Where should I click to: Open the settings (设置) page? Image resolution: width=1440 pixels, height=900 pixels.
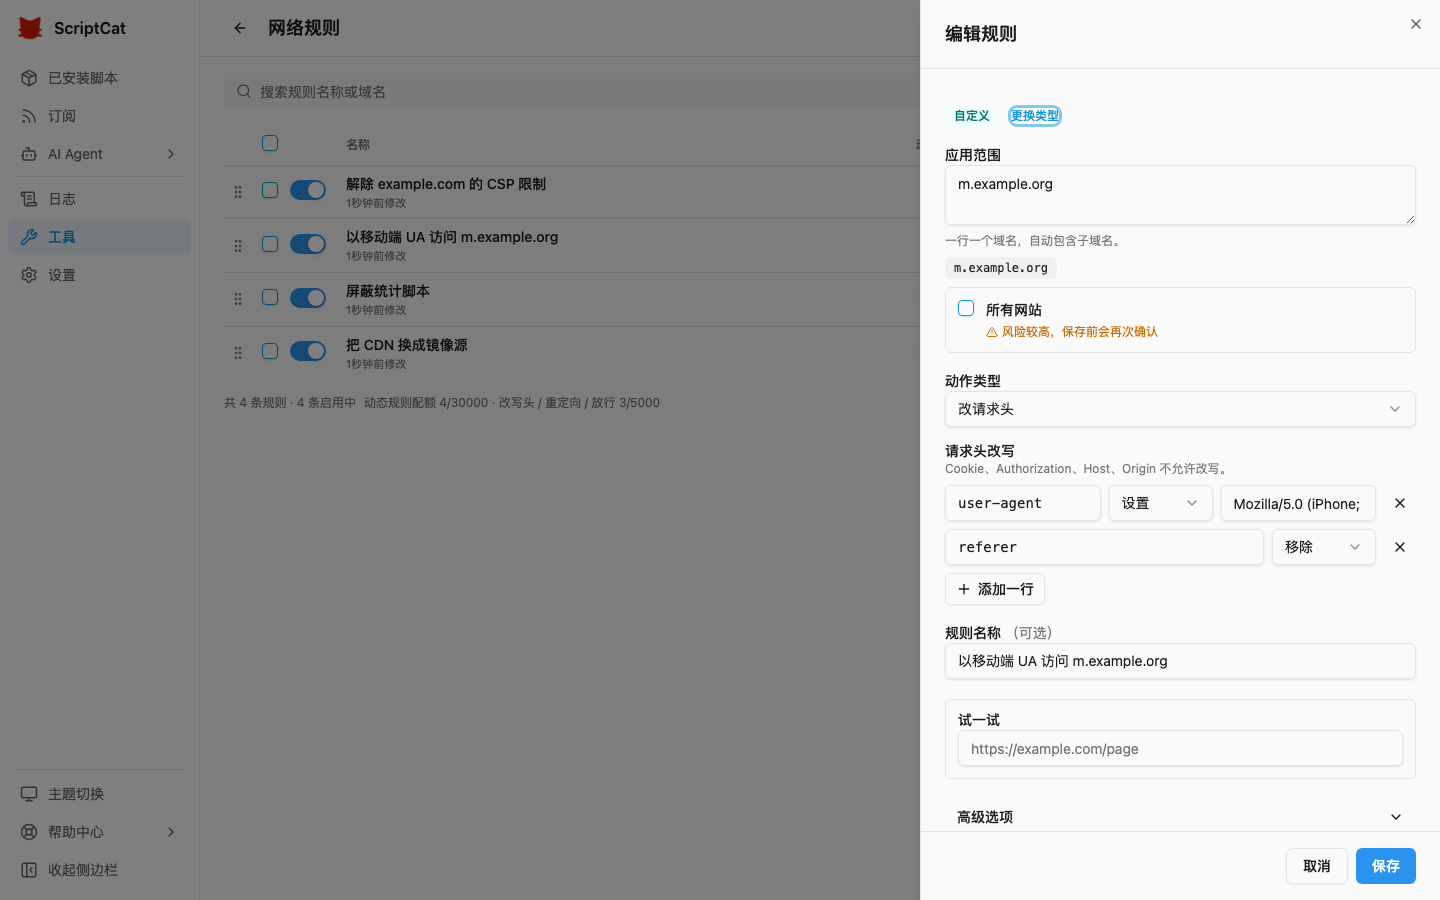pyautogui.click(x=99, y=275)
